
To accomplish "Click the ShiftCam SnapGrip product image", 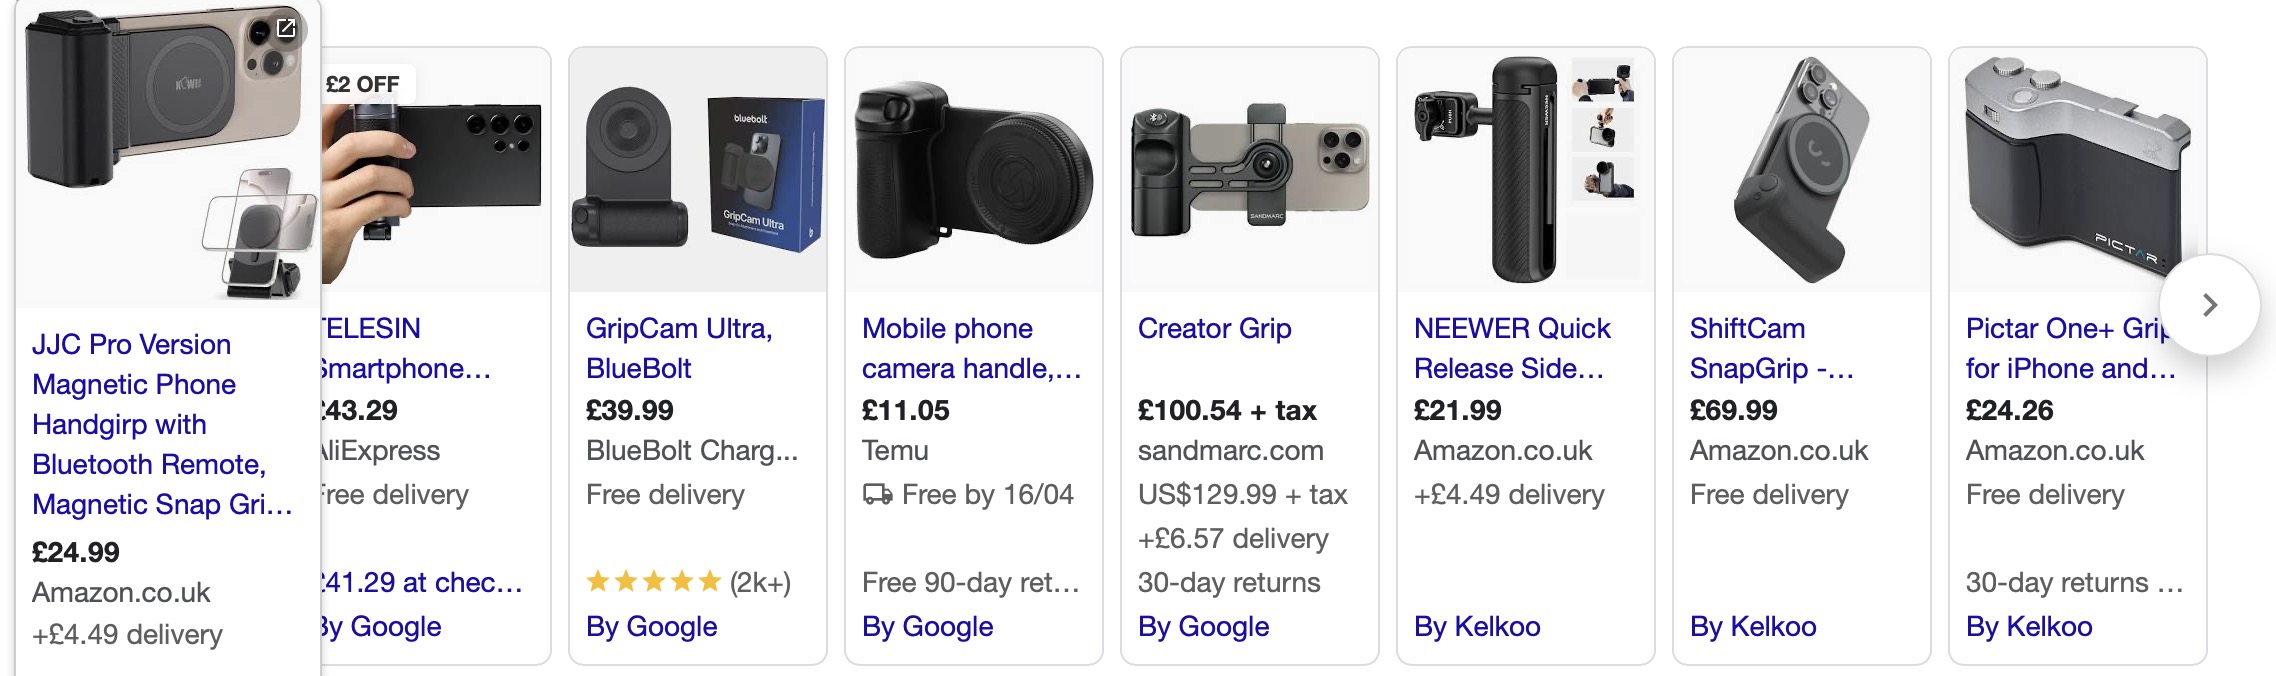I will (x=1801, y=170).
